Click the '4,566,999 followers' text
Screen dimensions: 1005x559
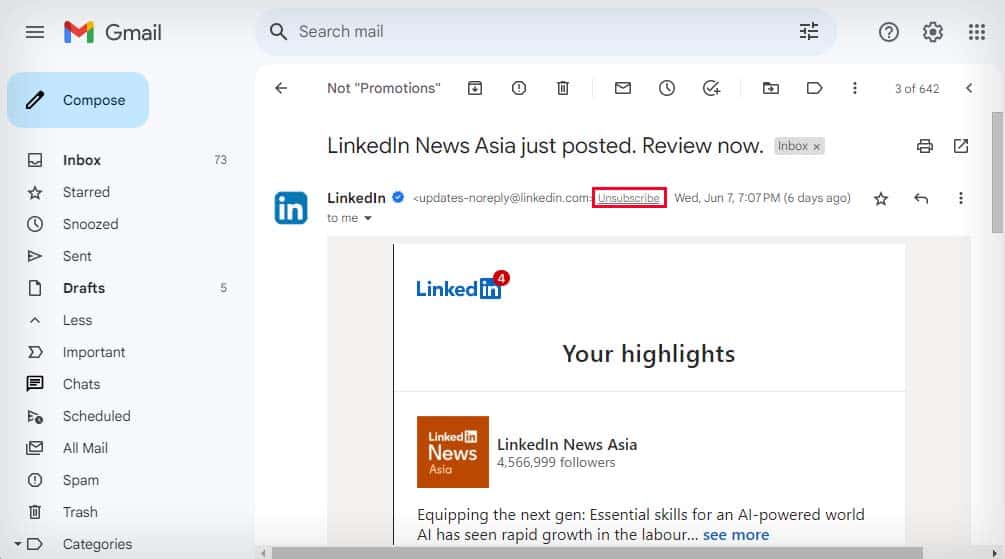(x=556, y=462)
